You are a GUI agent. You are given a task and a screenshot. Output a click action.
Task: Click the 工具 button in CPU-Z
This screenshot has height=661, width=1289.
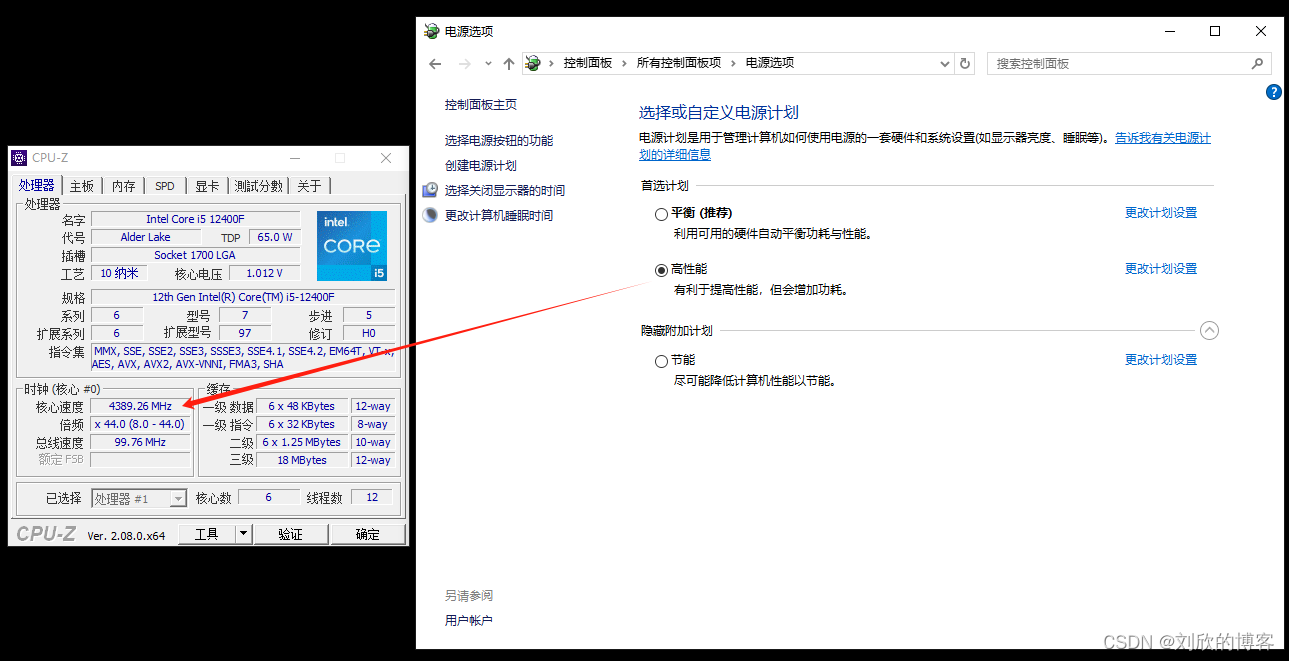pos(207,534)
